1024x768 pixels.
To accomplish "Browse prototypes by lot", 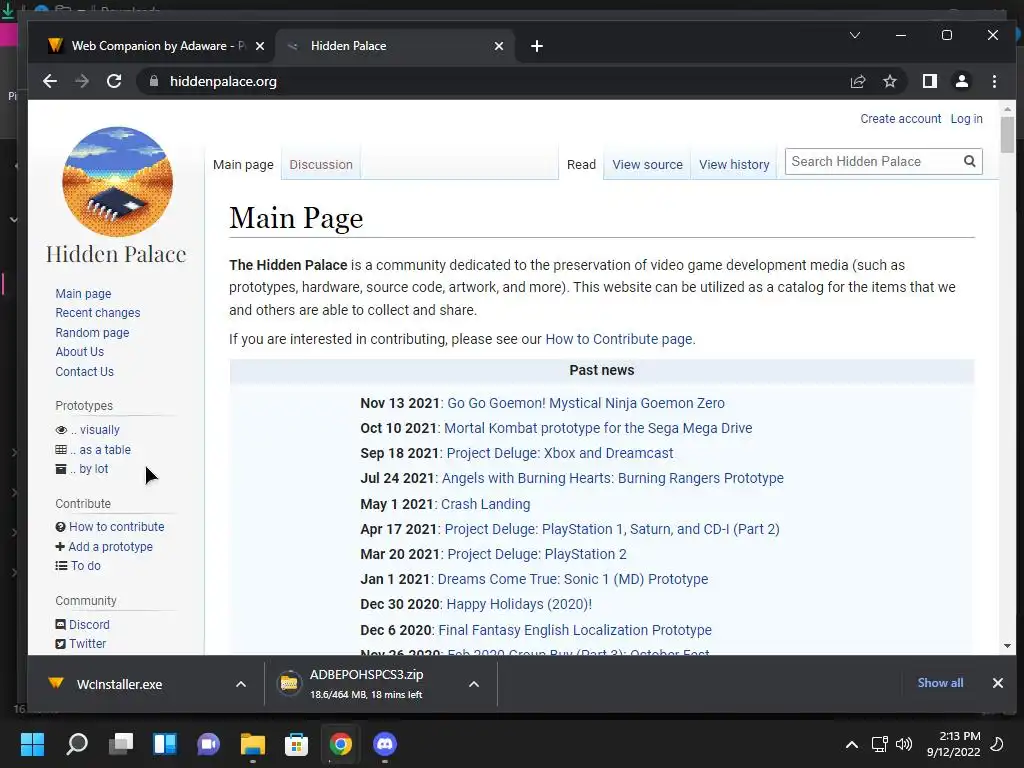I will tap(89, 469).
